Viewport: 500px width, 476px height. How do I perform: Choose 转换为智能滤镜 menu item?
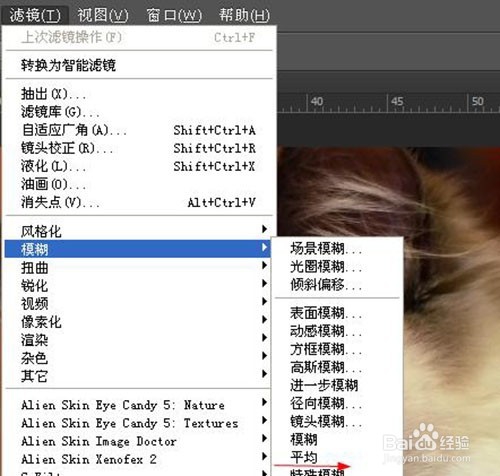pos(139,65)
